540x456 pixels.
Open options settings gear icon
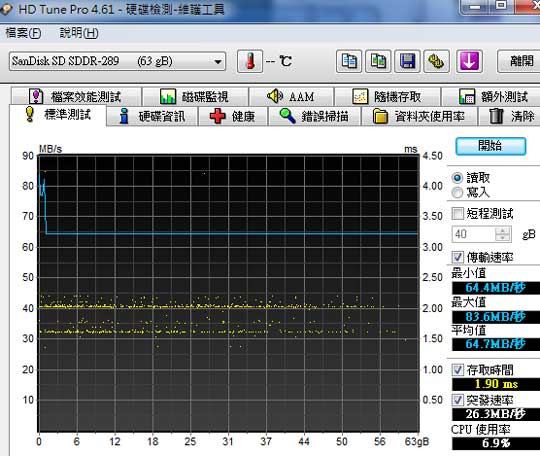[436, 61]
